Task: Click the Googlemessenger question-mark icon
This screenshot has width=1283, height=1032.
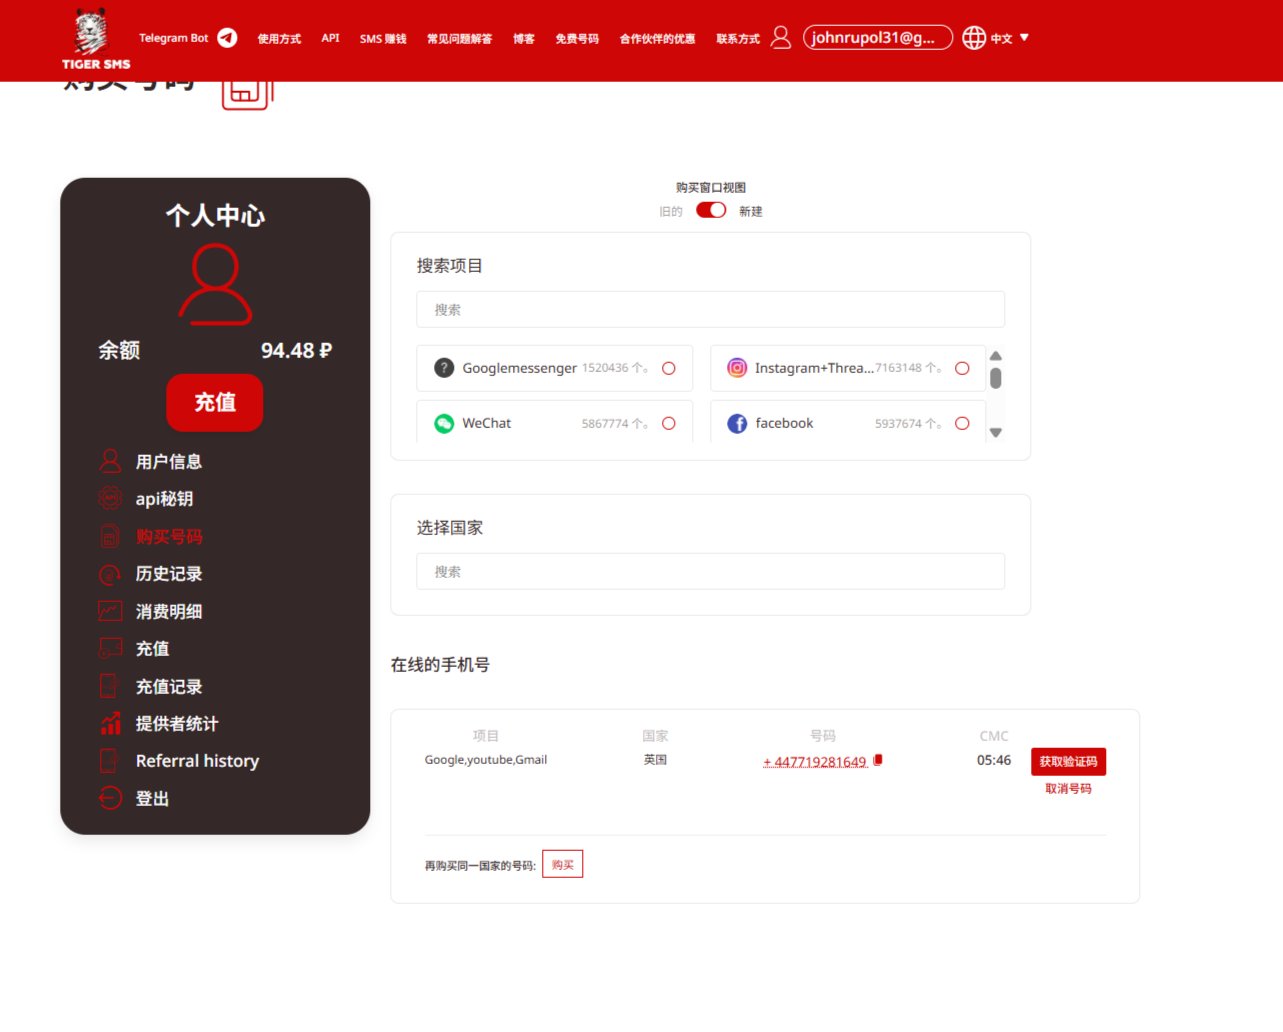Action: point(444,368)
